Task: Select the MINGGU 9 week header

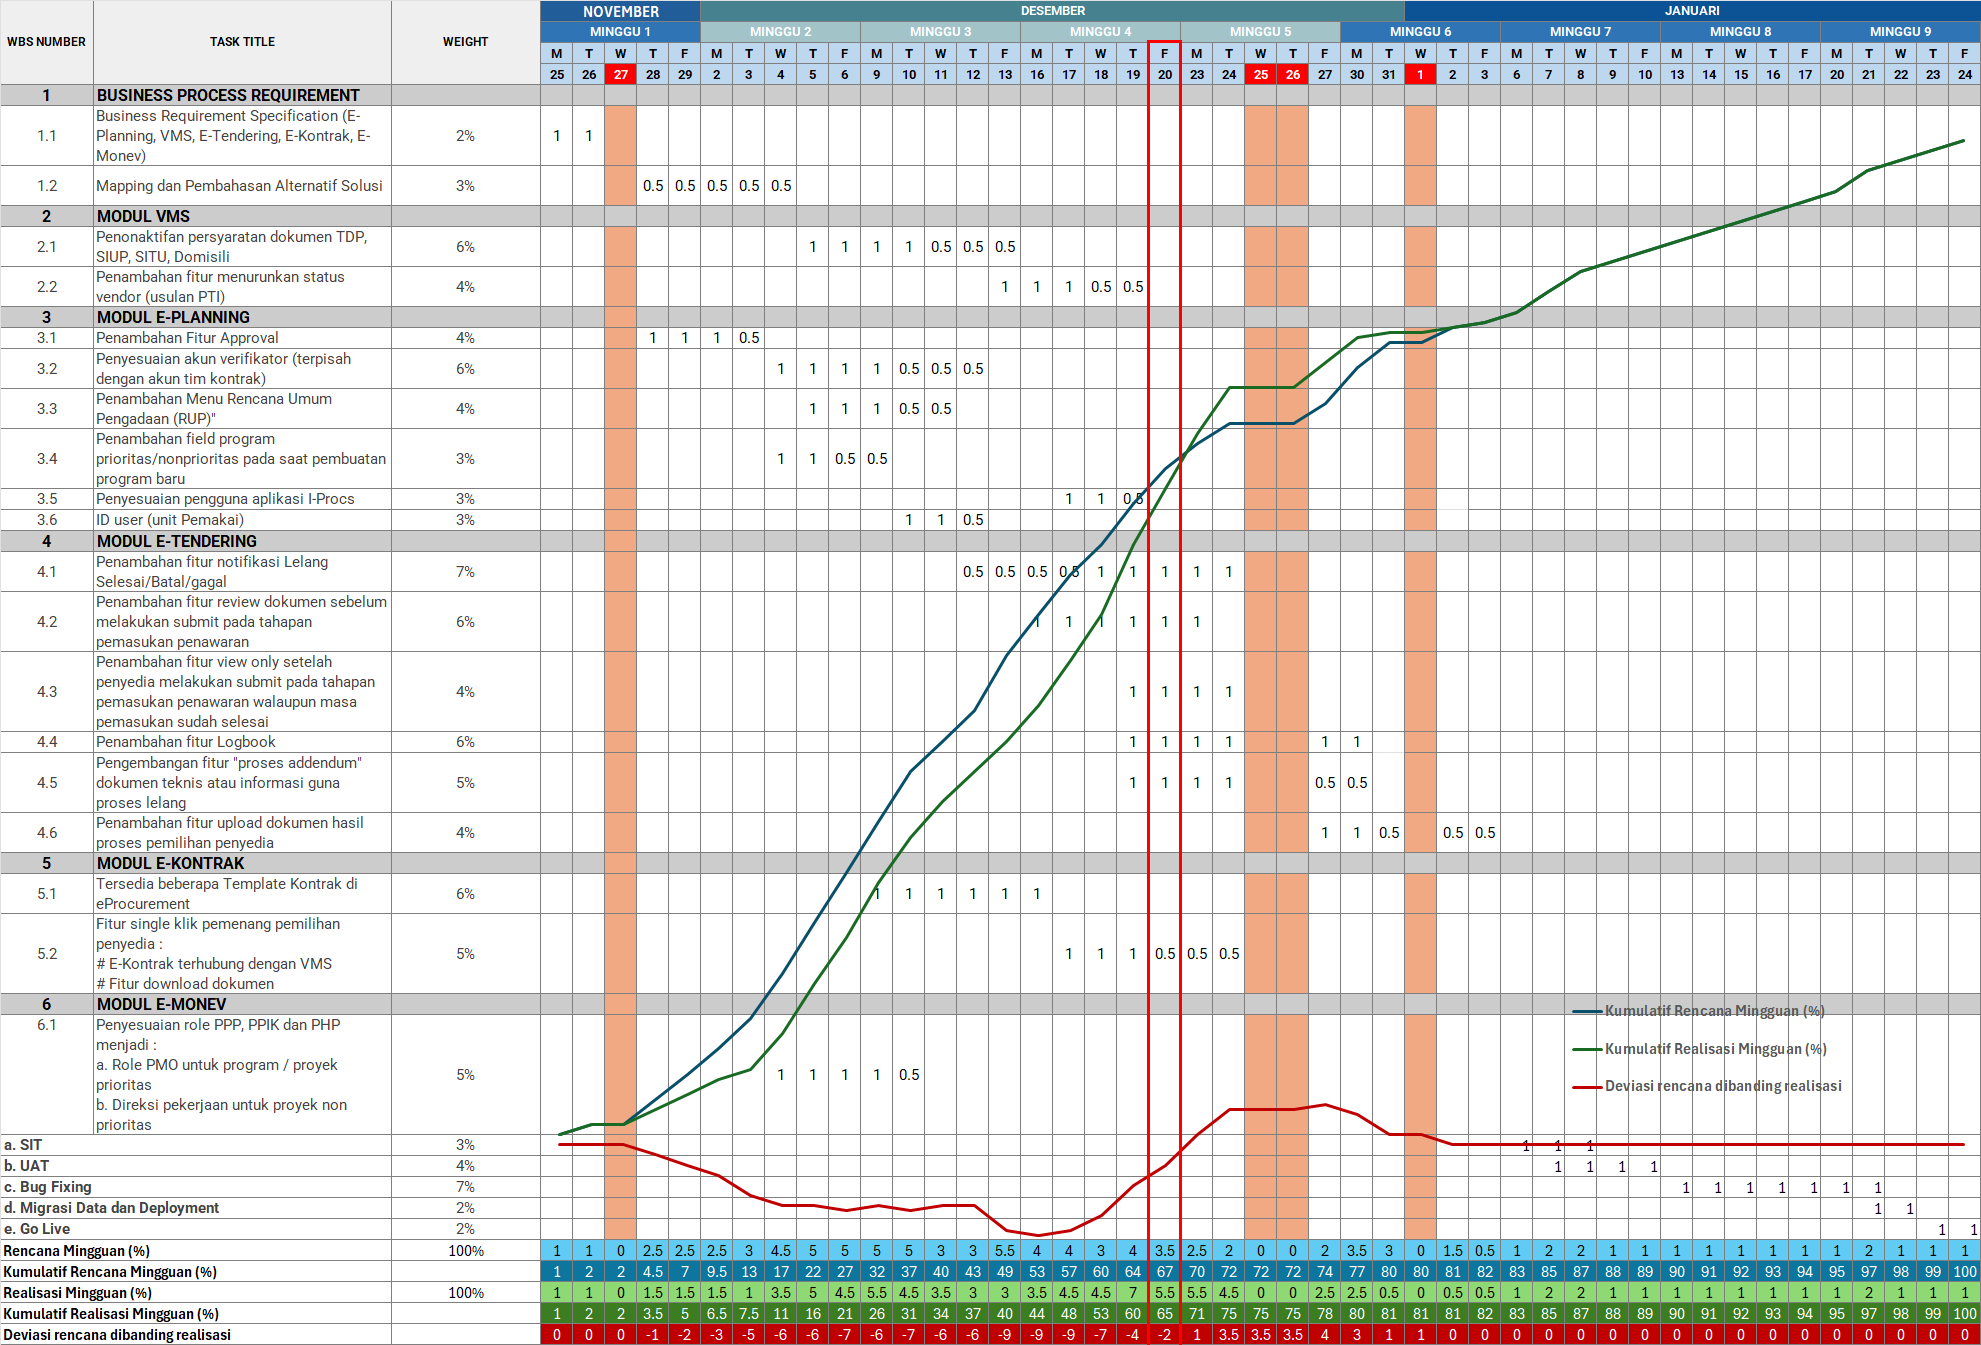Action: coord(1900,32)
